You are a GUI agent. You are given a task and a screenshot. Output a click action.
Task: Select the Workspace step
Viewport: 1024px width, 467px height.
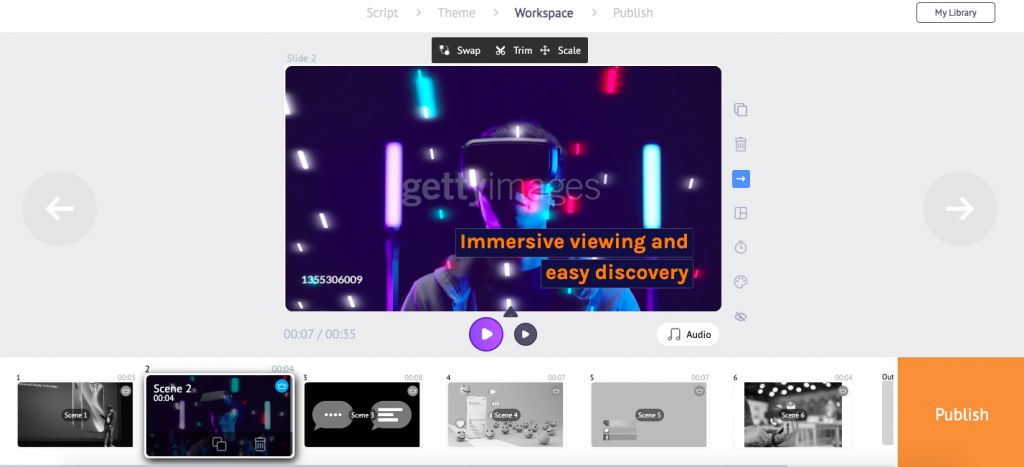(544, 13)
